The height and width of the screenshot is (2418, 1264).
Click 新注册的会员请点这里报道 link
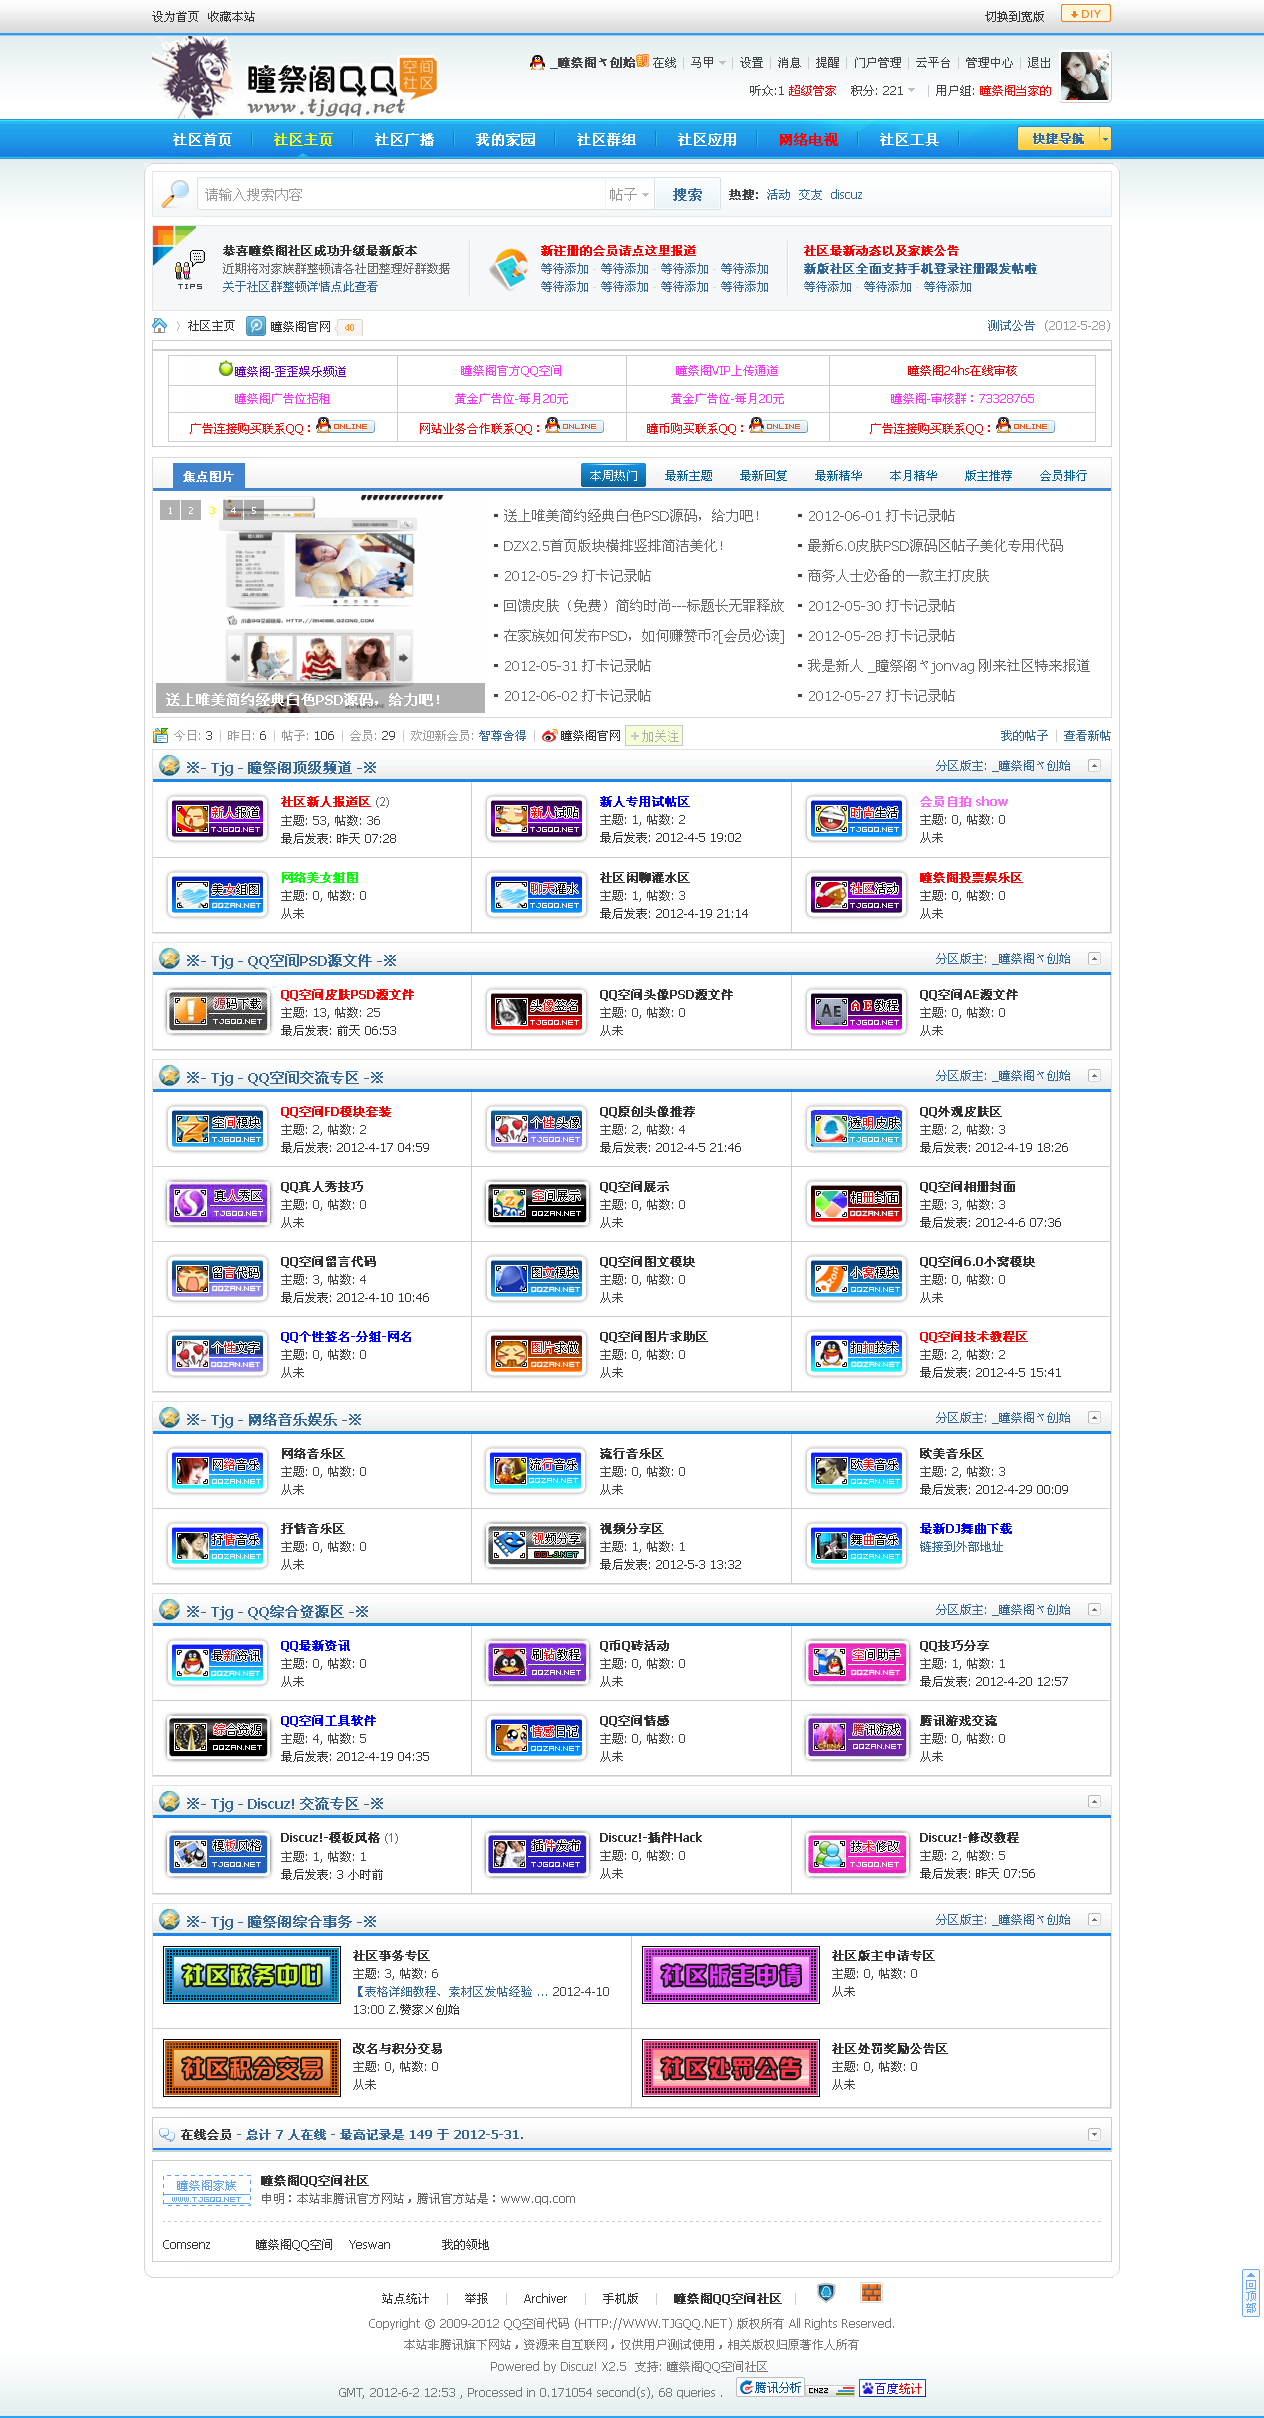pos(618,251)
